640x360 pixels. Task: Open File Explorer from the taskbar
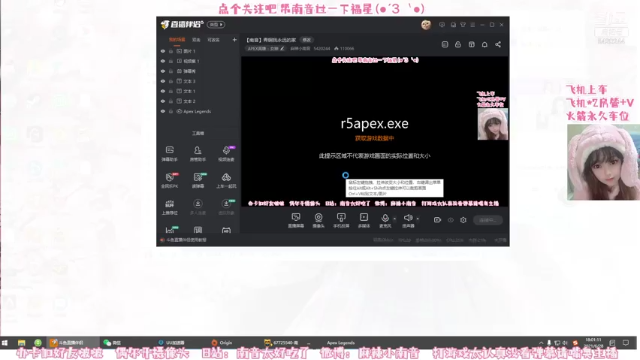click(x=22, y=343)
